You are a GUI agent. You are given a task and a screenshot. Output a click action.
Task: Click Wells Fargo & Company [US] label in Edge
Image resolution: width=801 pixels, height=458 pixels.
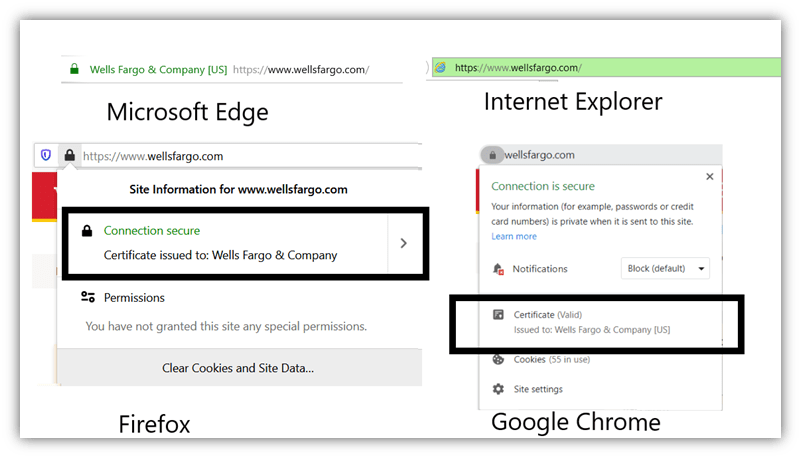(x=158, y=69)
